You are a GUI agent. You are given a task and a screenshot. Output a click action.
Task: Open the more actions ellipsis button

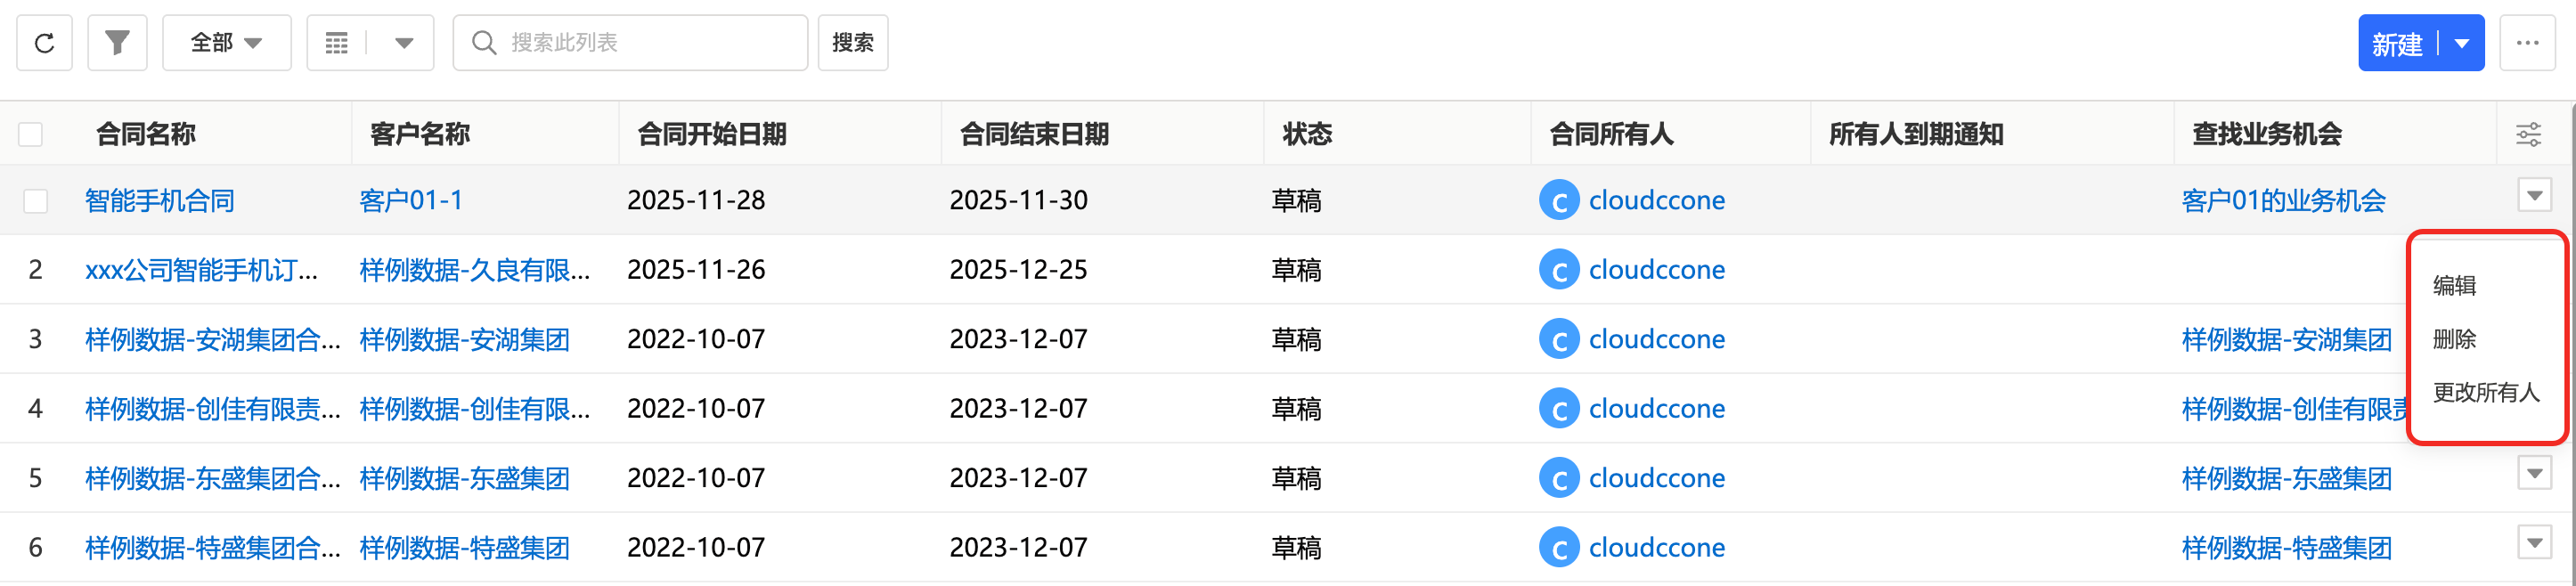2527,43
